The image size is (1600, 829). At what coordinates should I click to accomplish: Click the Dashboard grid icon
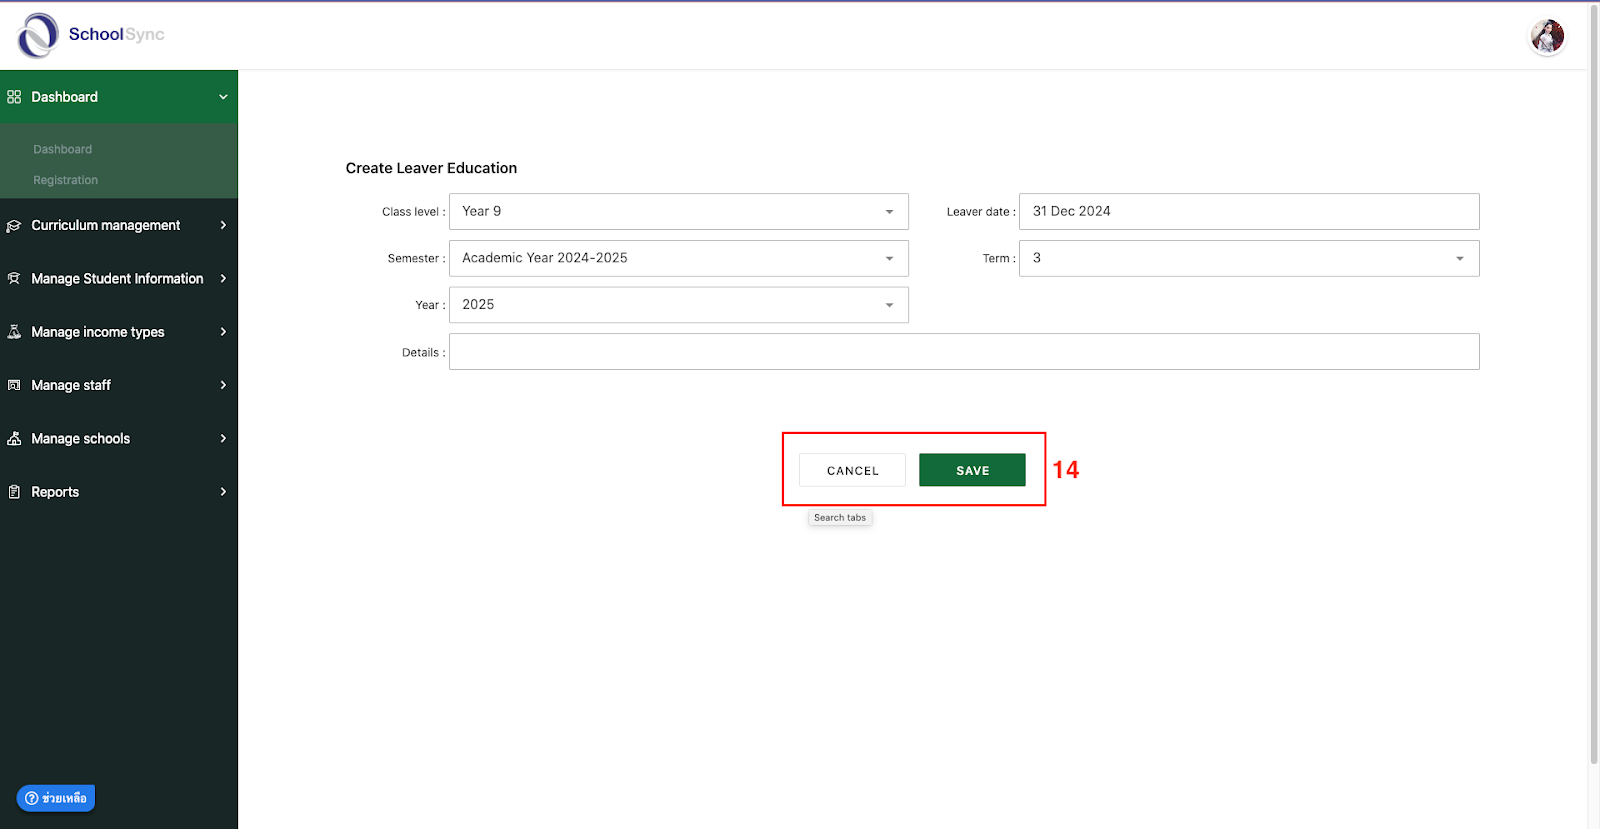(14, 97)
